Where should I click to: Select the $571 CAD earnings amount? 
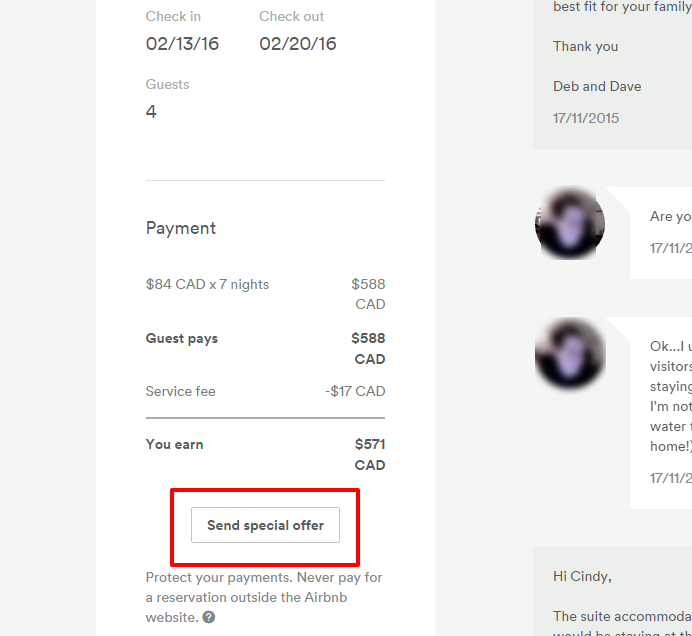pyautogui.click(x=369, y=454)
